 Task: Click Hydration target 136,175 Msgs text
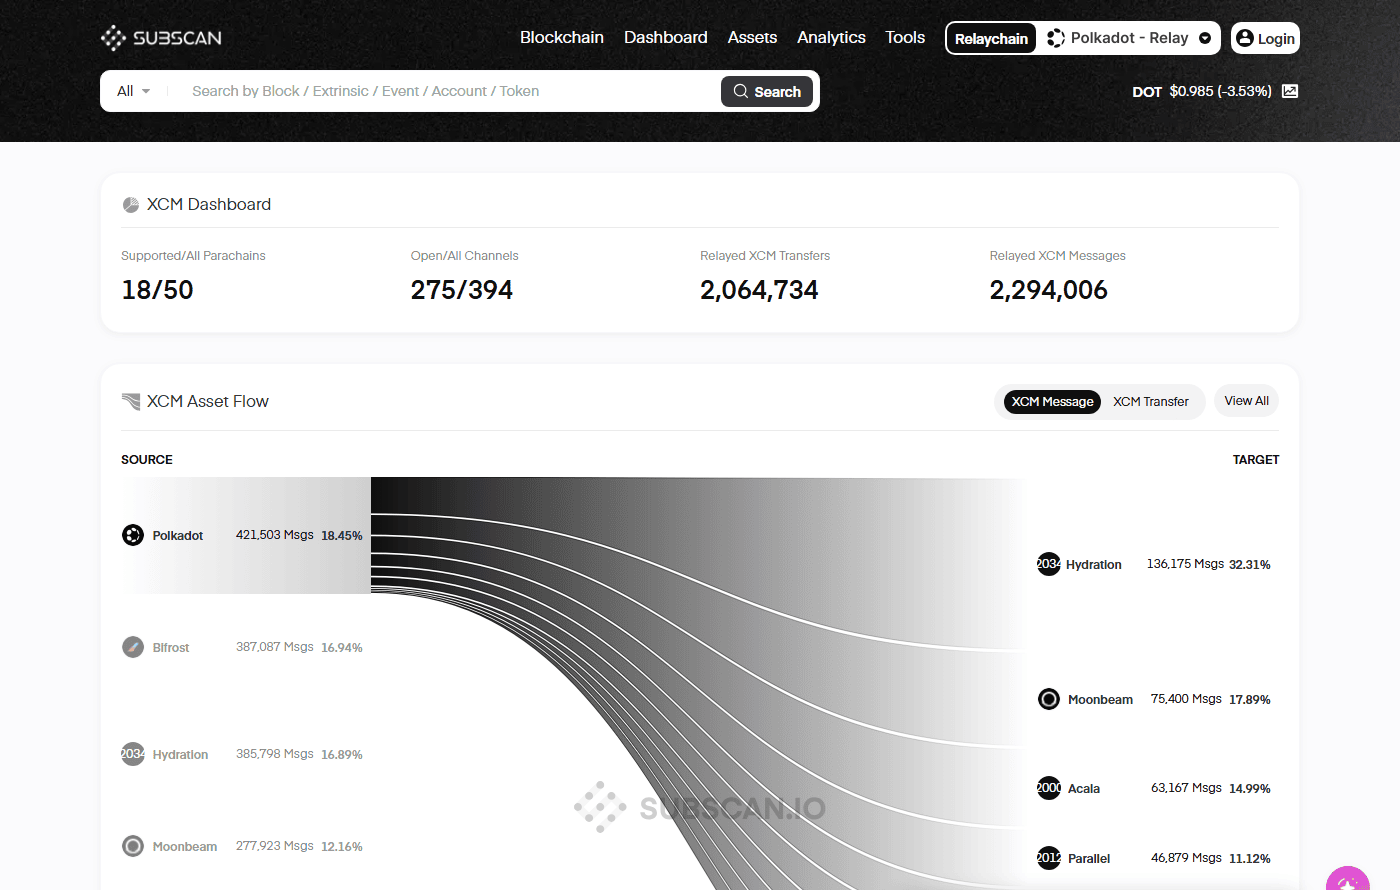[x=1185, y=564]
